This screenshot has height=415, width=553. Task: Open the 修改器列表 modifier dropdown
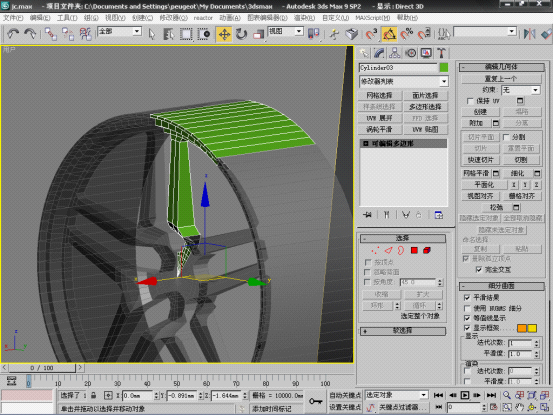click(x=404, y=82)
